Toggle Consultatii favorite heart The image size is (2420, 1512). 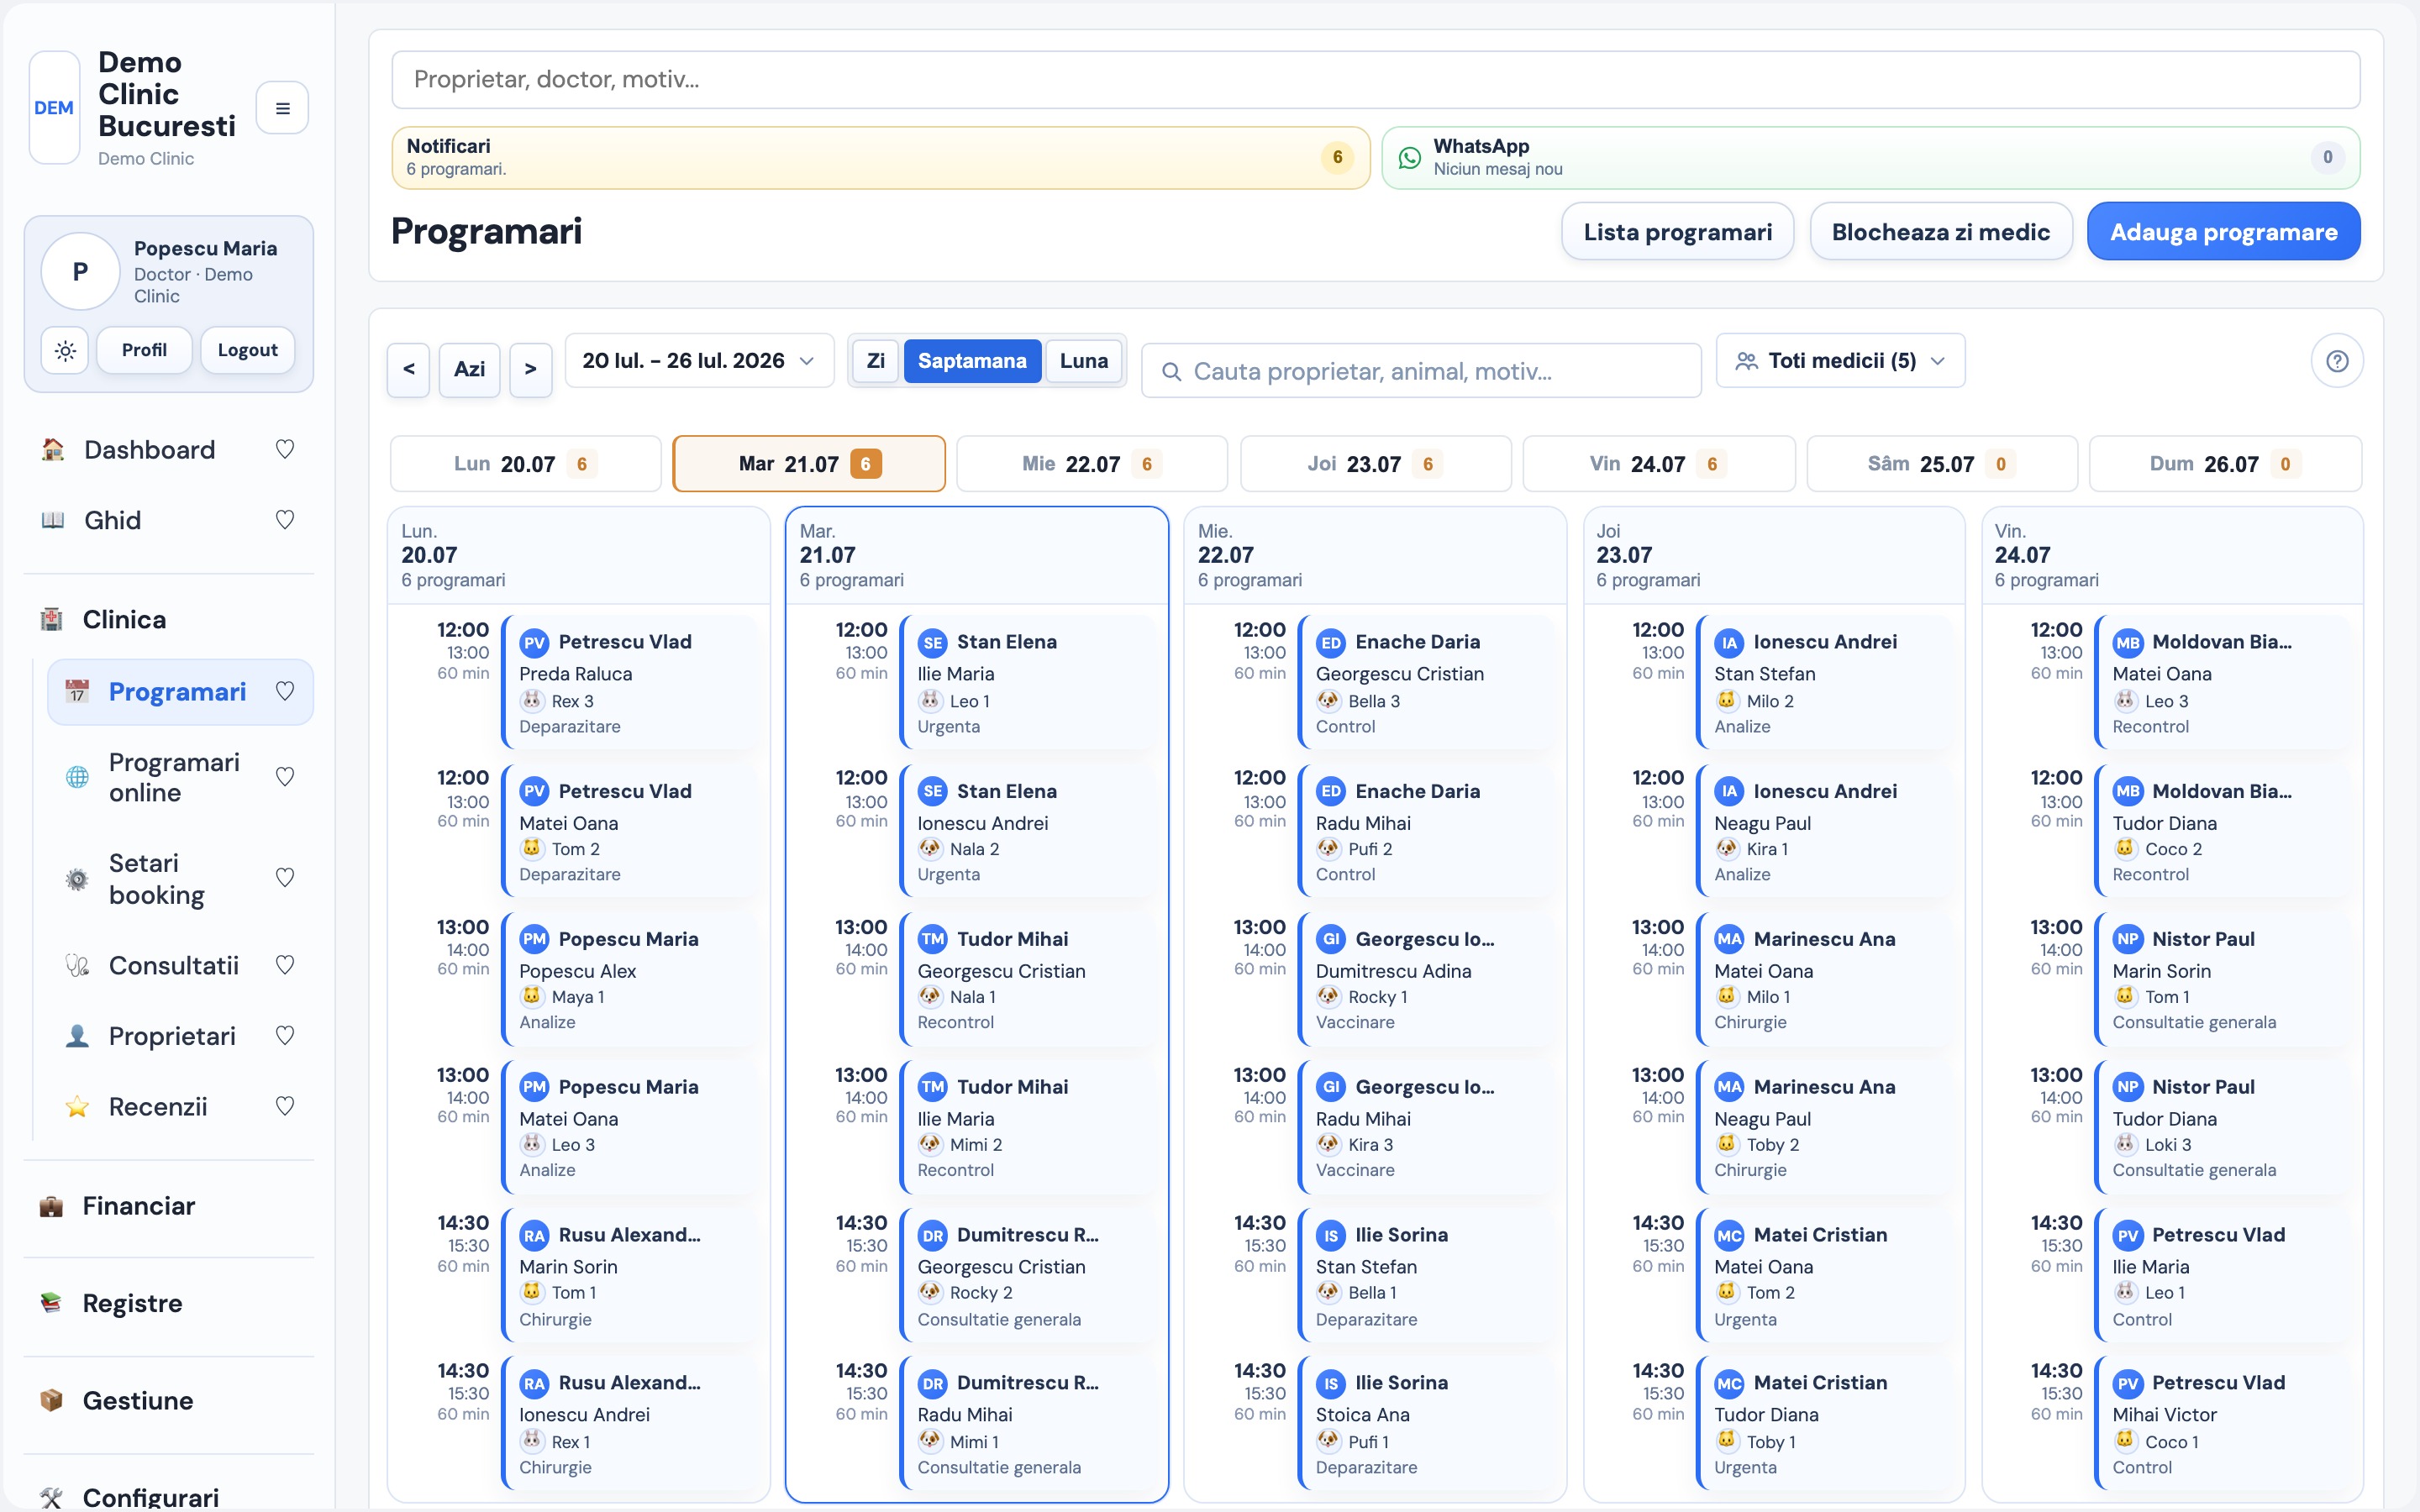tap(285, 965)
